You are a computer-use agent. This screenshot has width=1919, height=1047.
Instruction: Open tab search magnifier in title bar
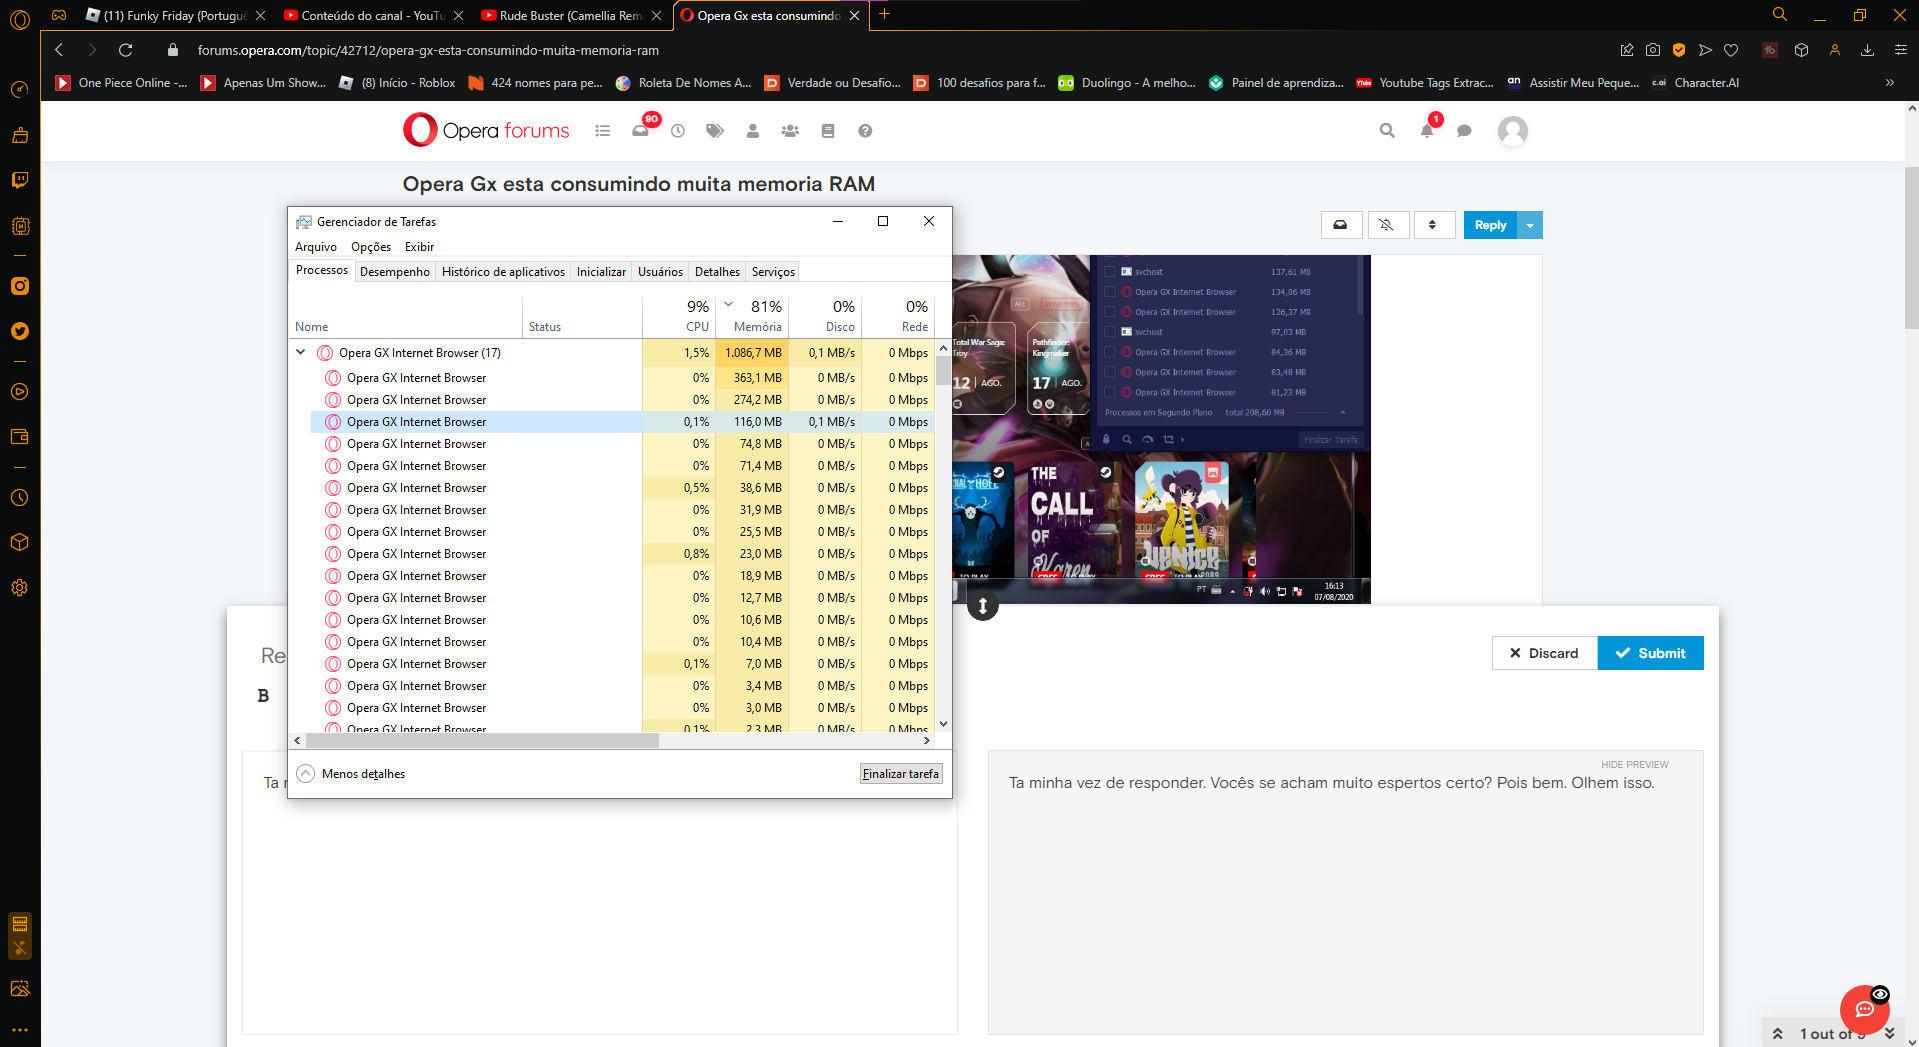click(1779, 15)
